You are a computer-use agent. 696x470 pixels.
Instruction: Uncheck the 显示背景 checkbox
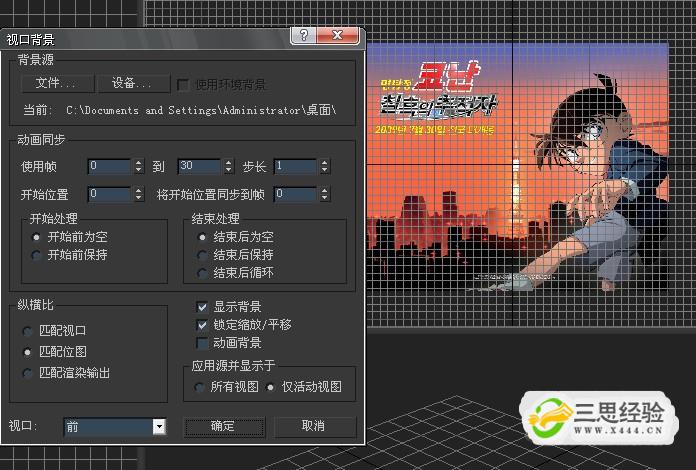[202, 307]
